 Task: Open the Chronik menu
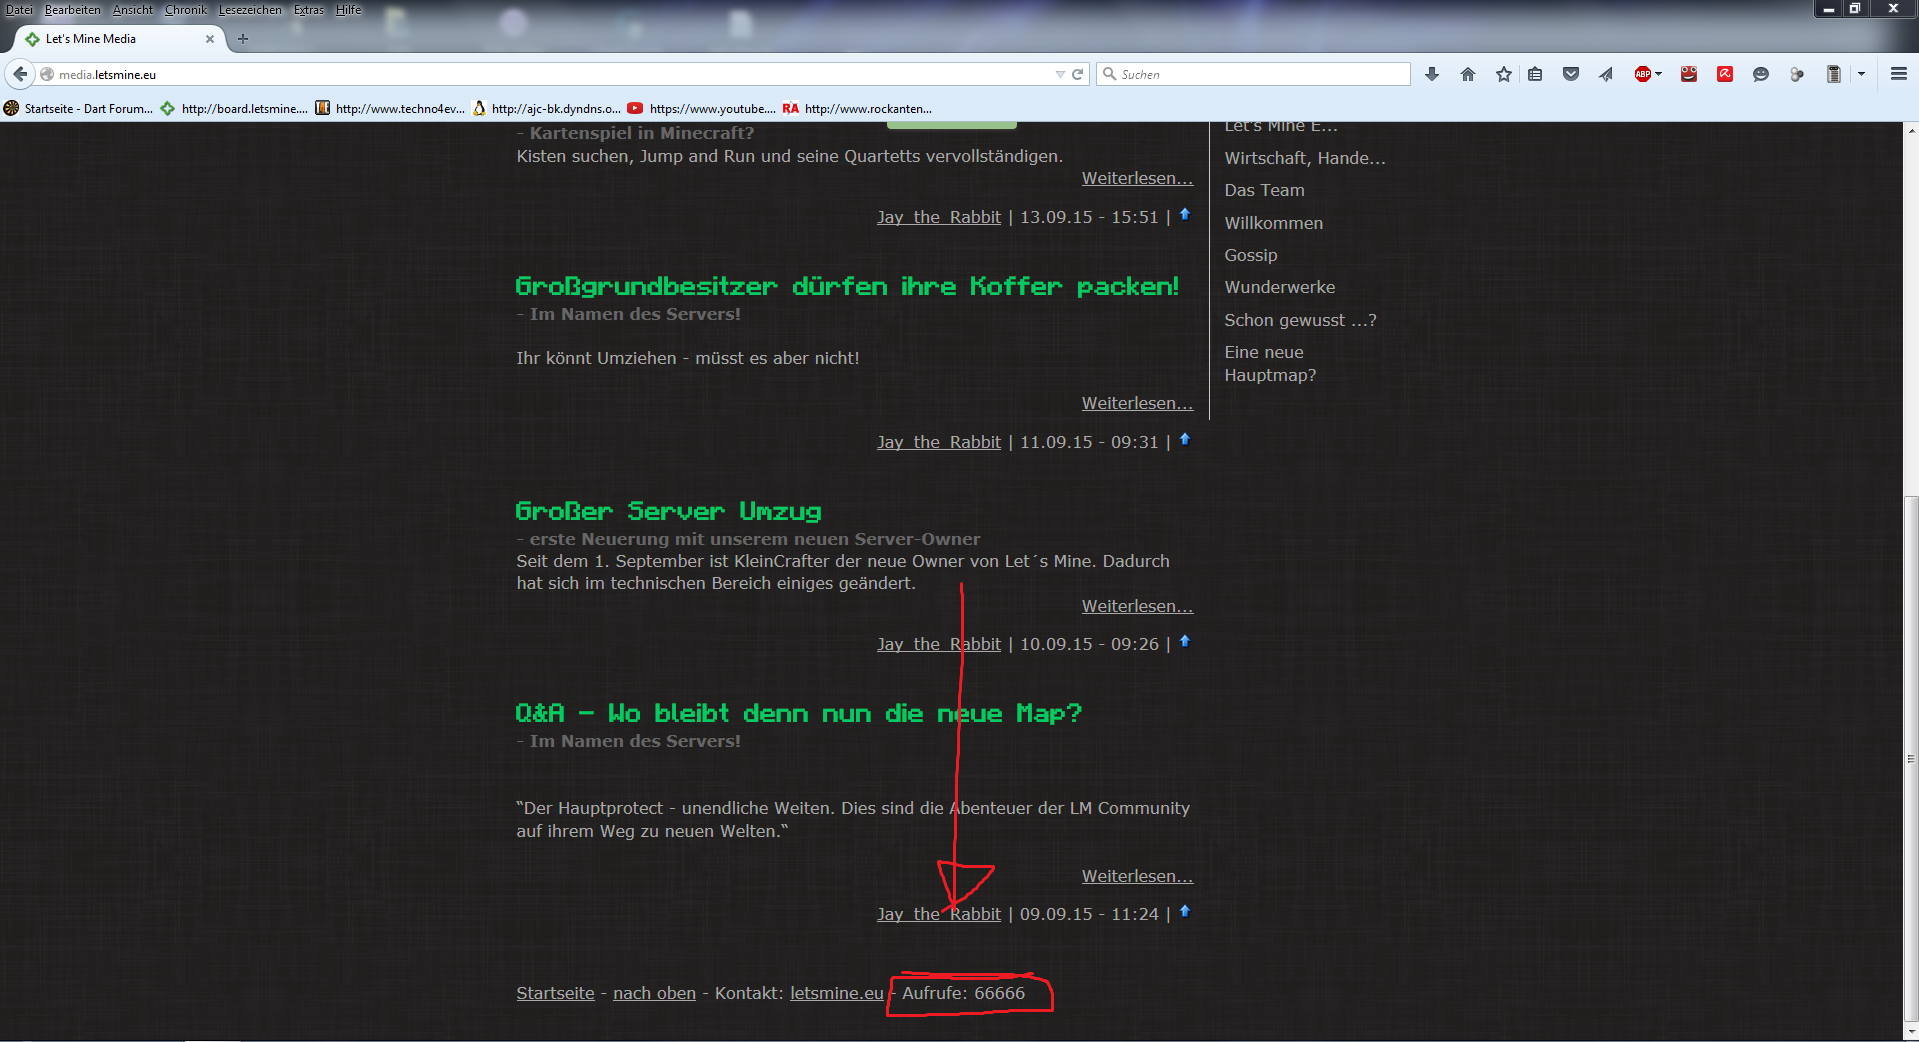click(x=186, y=10)
